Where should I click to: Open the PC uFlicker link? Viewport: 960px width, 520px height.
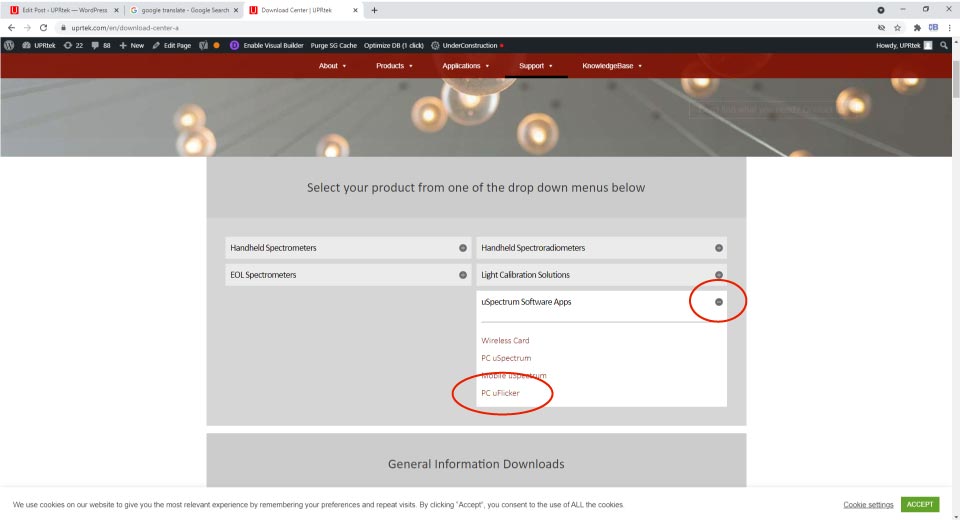[500, 393]
